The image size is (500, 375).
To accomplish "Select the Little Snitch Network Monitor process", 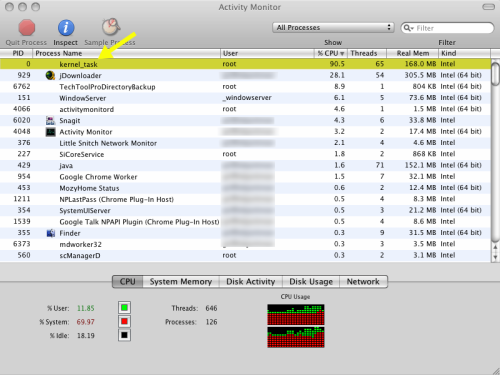I will pyautogui.click(x=245, y=143).
